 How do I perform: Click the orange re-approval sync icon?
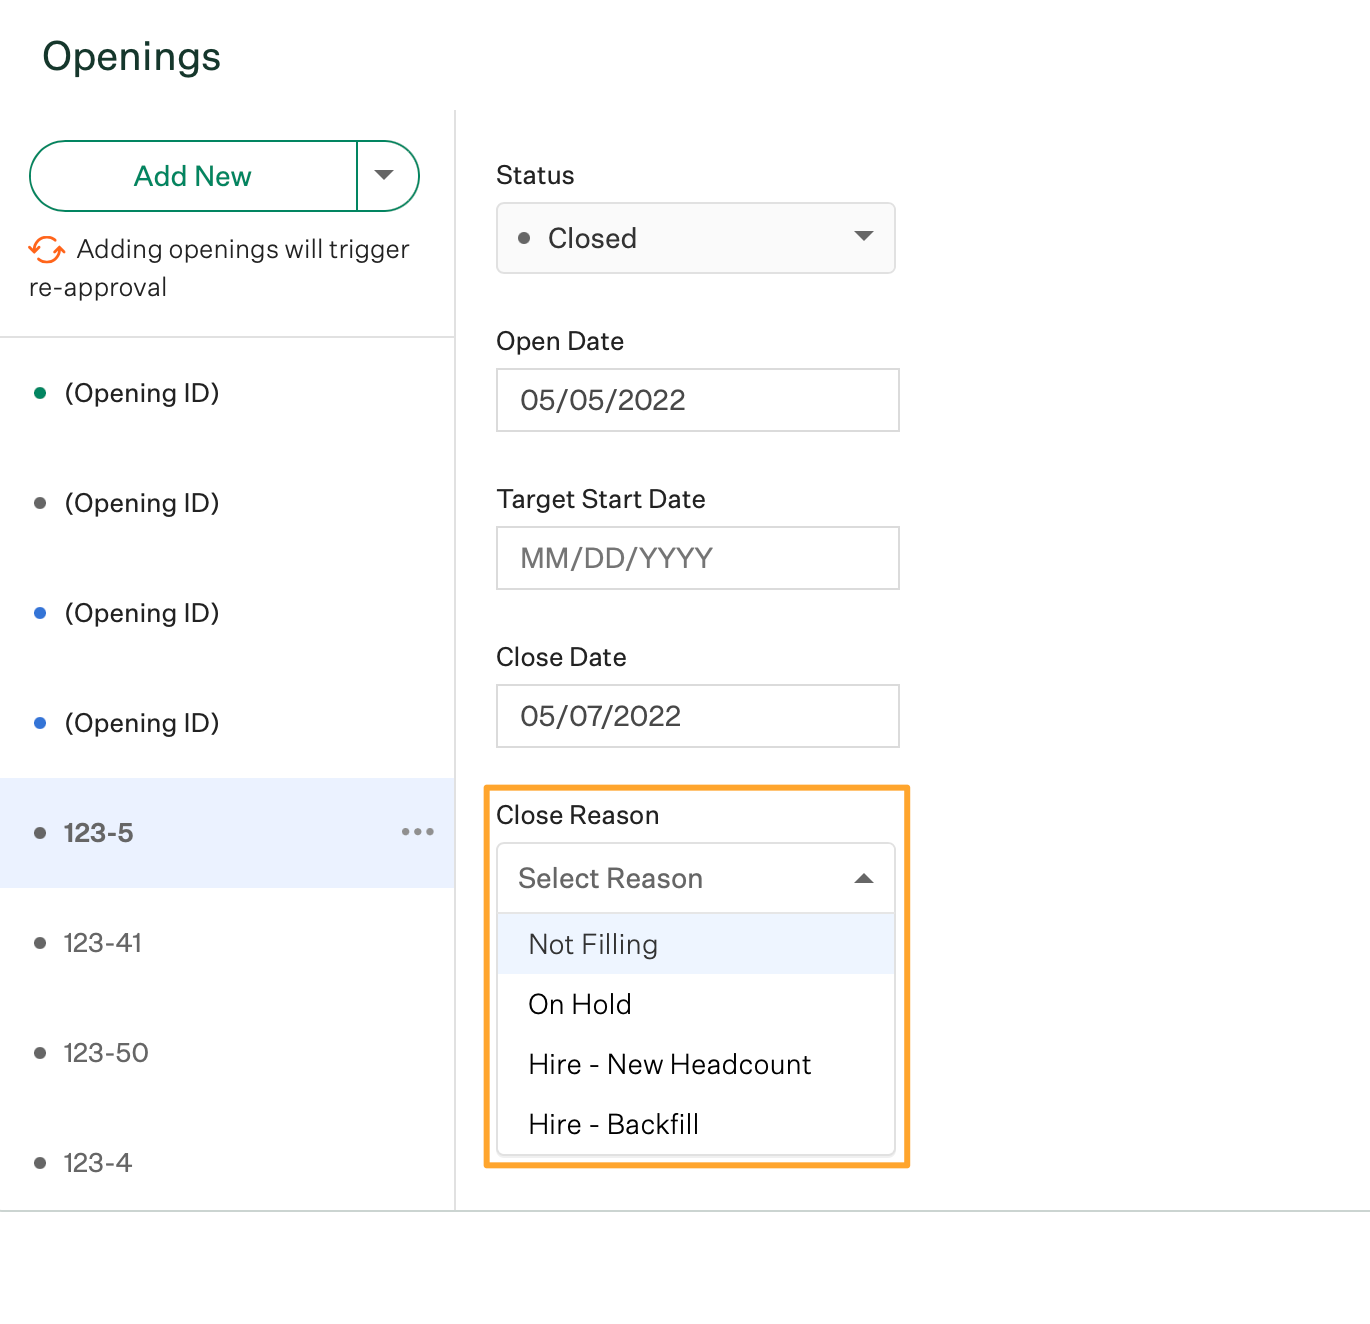click(x=46, y=249)
